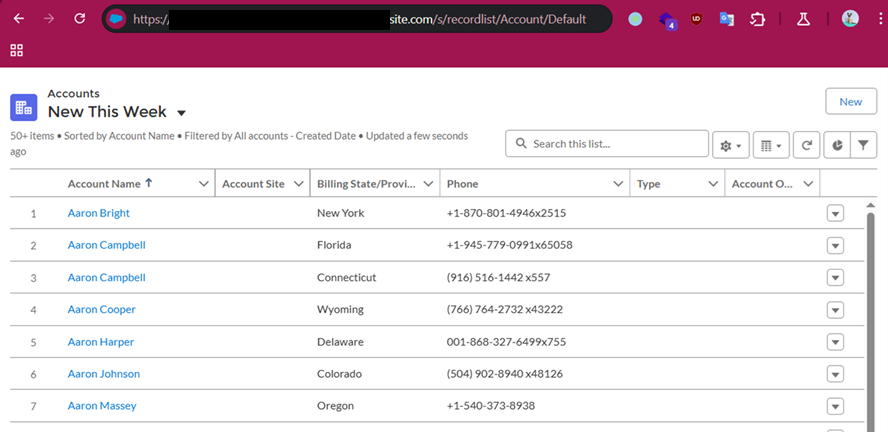Show filters with the funnel icon
The height and width of the screenshot is (432, 888).
pyautogui.click(x=863, y=146)
